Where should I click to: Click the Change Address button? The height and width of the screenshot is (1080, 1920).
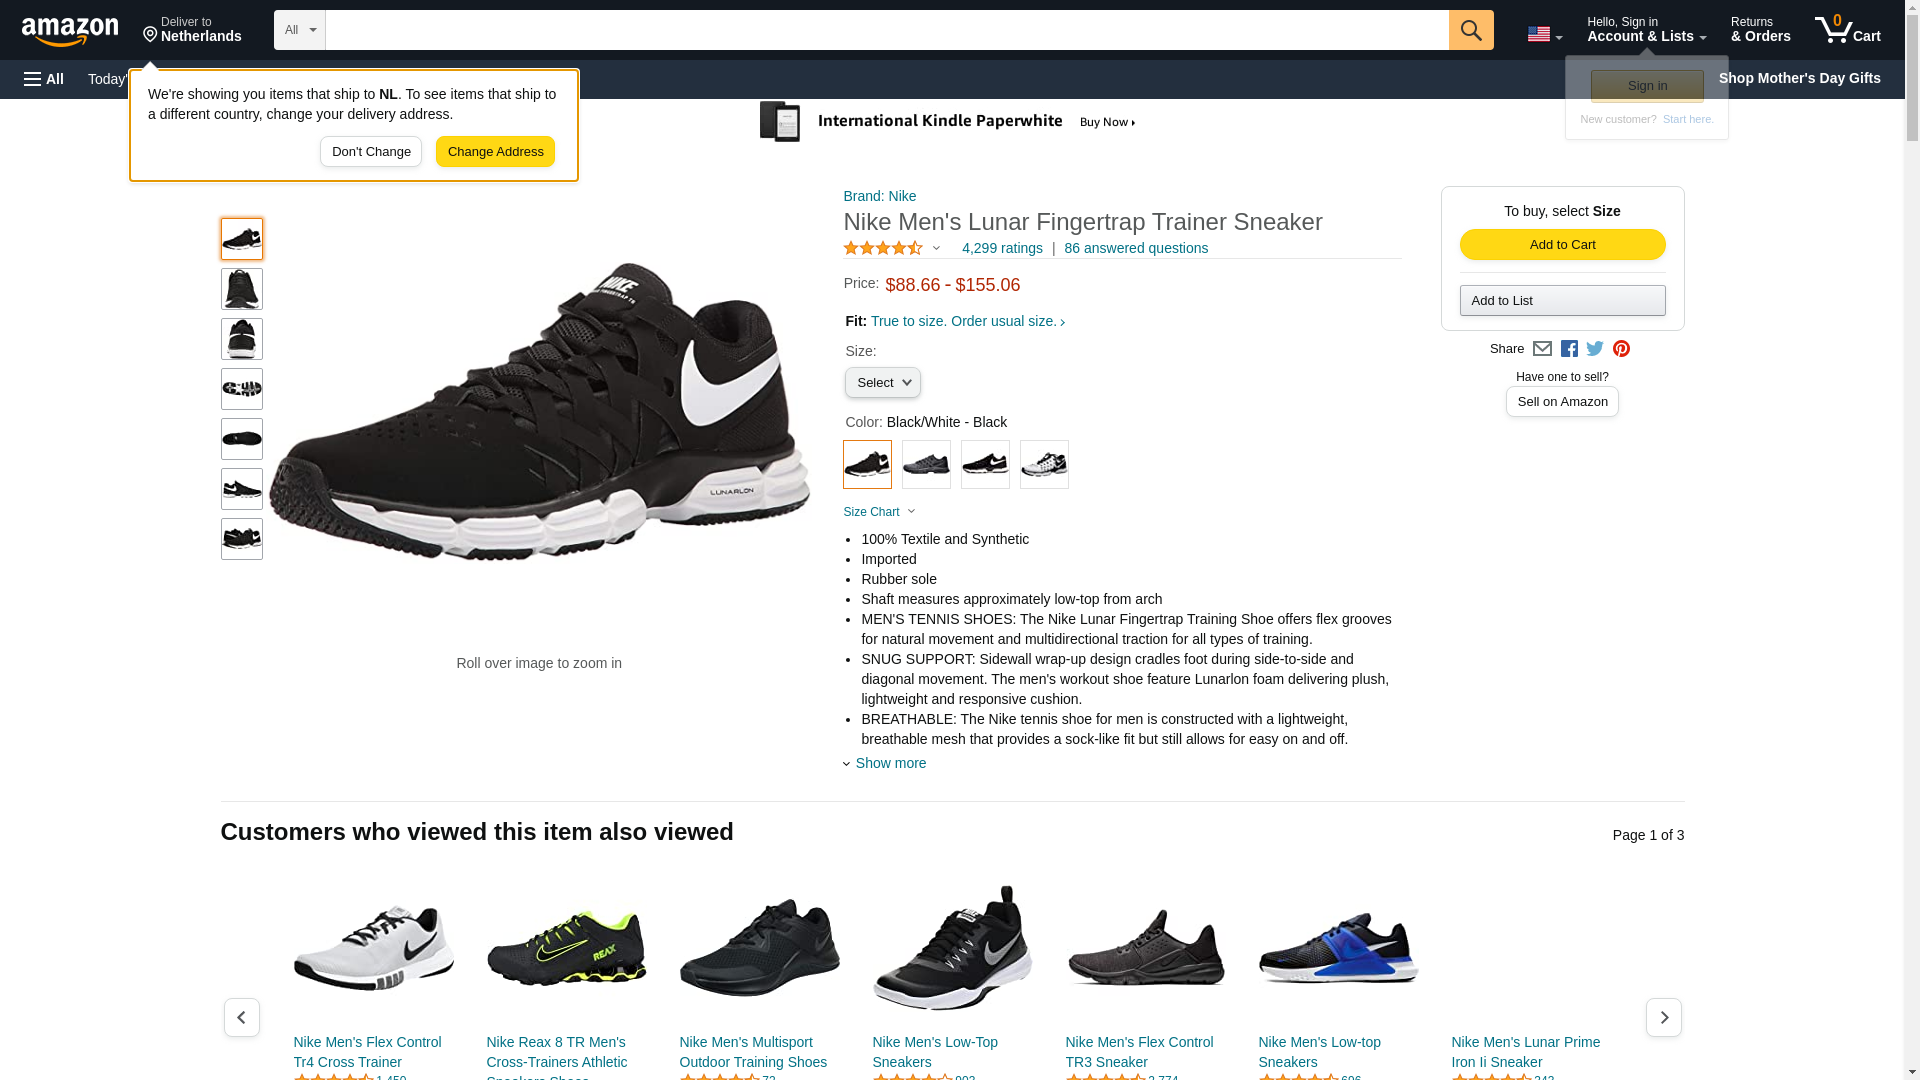click(x=495, y=152)
